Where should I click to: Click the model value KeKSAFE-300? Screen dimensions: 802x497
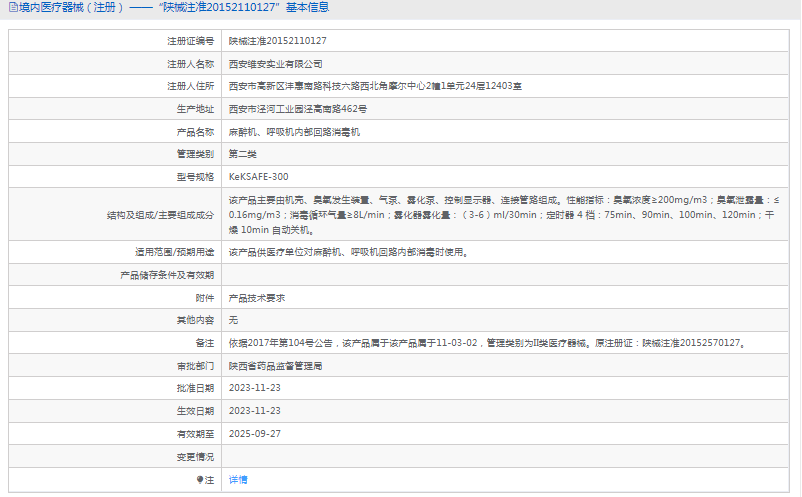[258, 177]
